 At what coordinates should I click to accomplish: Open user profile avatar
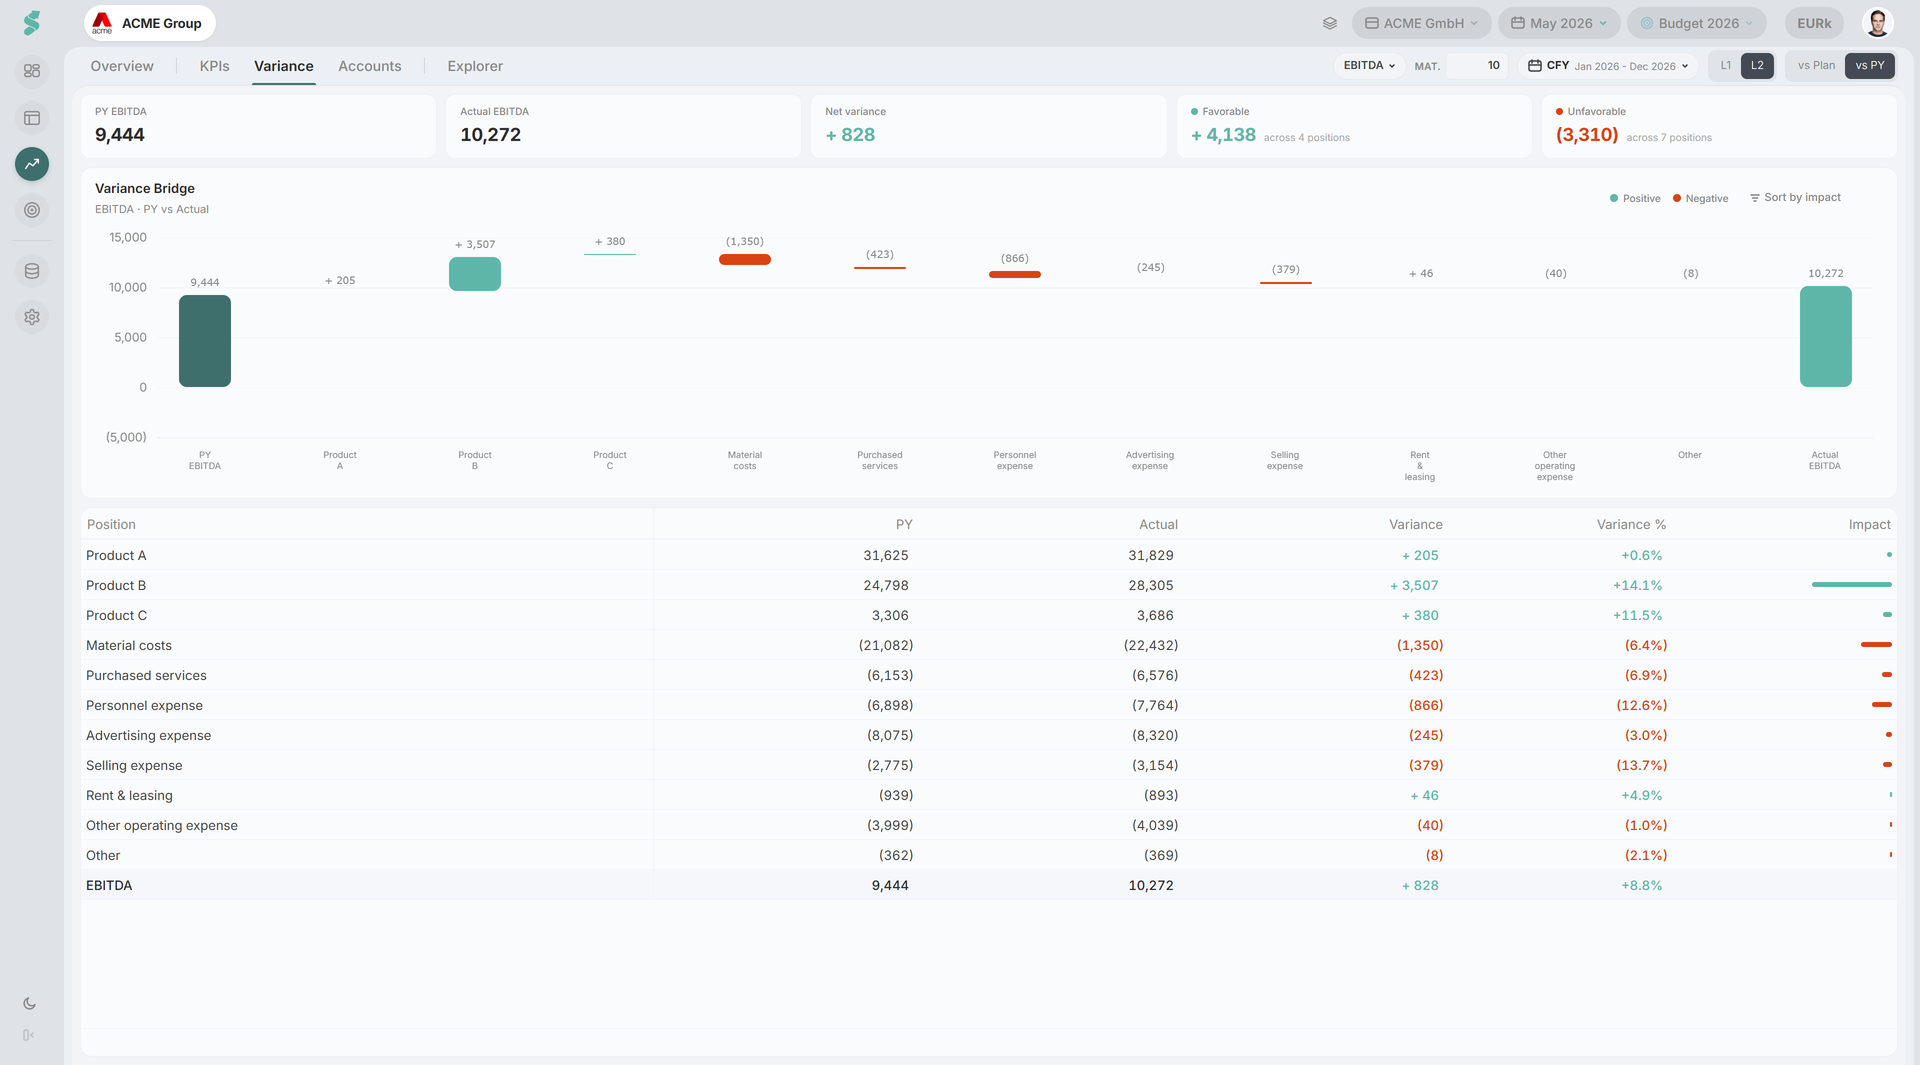(x=1877, y=22)
